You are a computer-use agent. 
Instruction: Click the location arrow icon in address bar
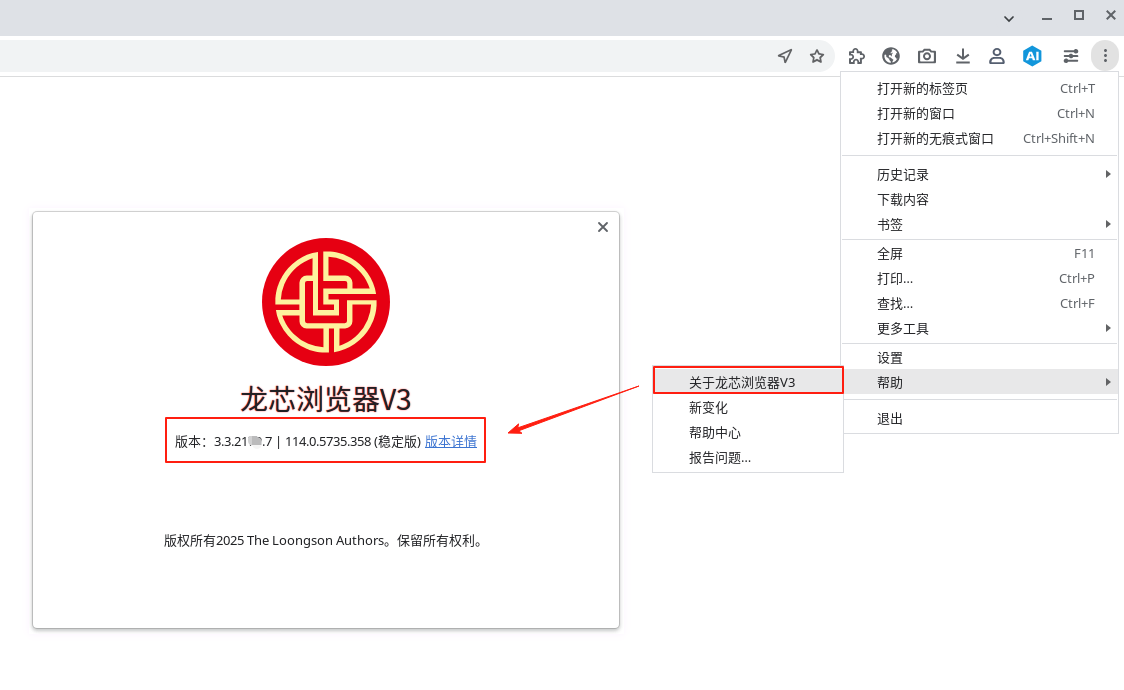click(x=785, y=56)
